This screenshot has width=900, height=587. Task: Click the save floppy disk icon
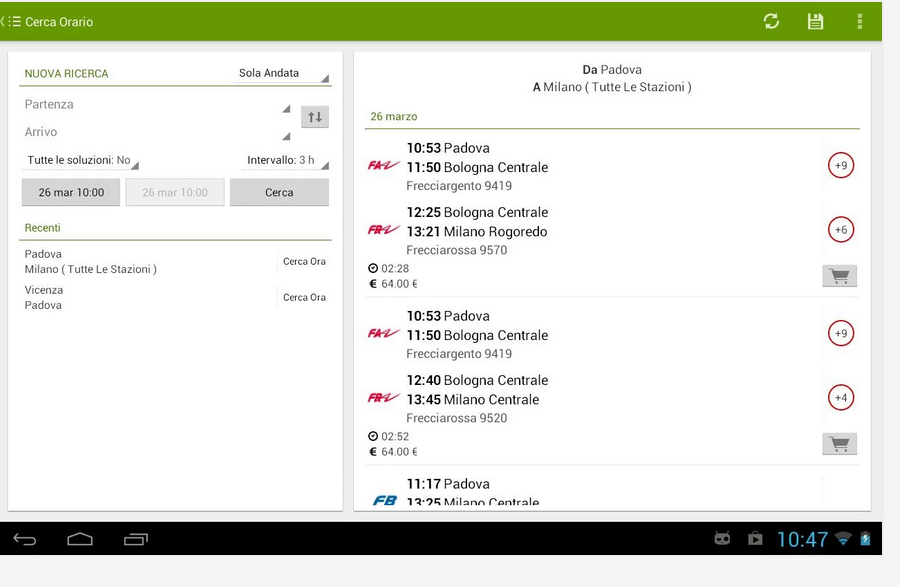click(x=815, y=21)
